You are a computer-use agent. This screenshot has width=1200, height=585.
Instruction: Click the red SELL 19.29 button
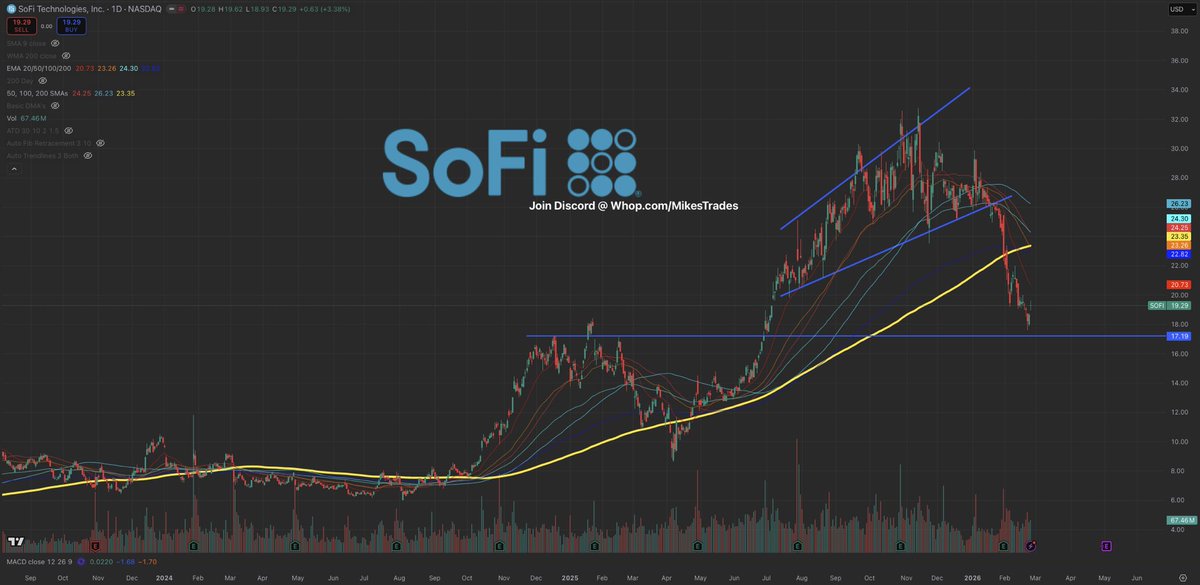20,25
